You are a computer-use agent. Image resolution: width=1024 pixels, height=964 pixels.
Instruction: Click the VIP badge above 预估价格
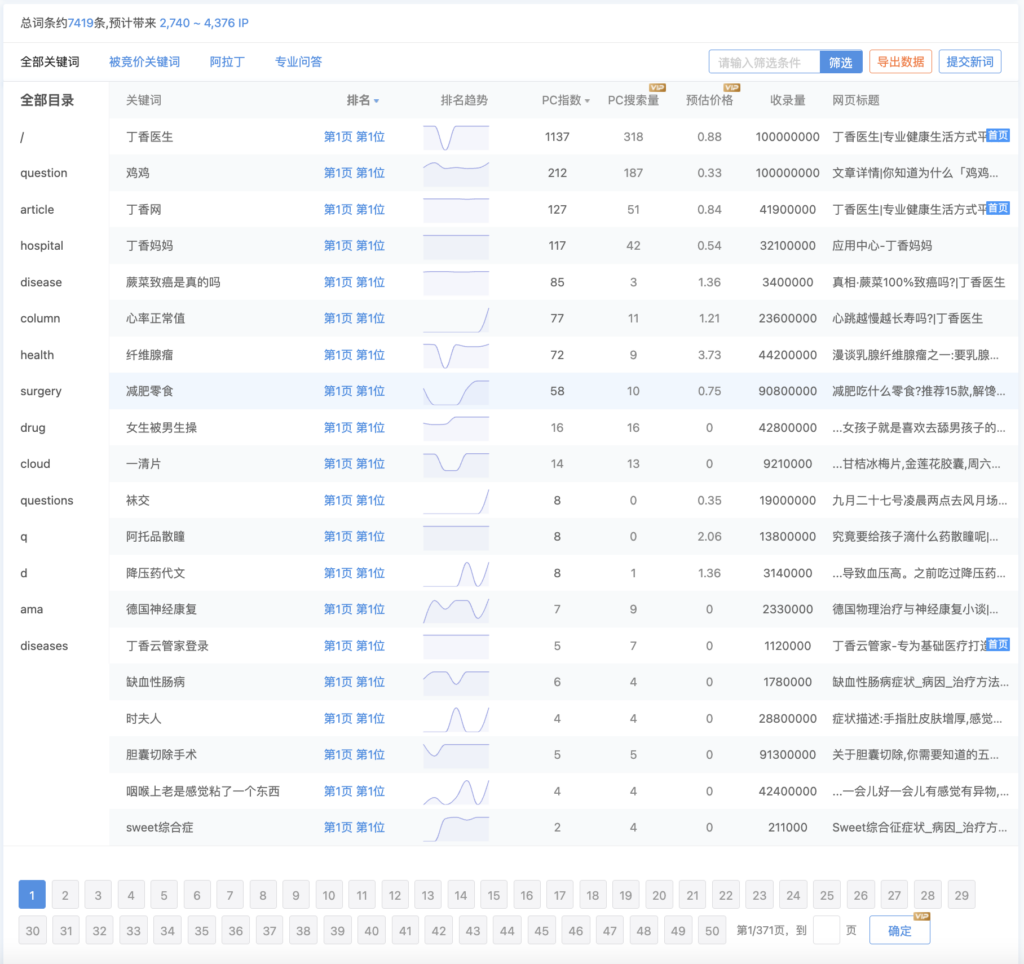pos(731,88)
